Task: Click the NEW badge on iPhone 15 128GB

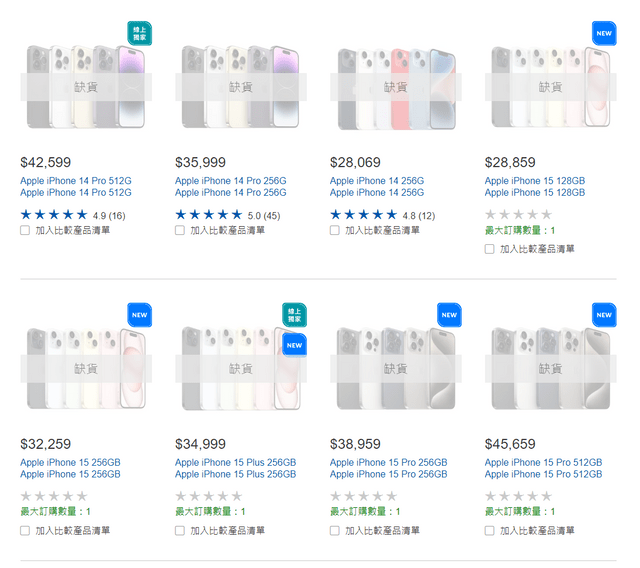Action: tap(604, 33)
